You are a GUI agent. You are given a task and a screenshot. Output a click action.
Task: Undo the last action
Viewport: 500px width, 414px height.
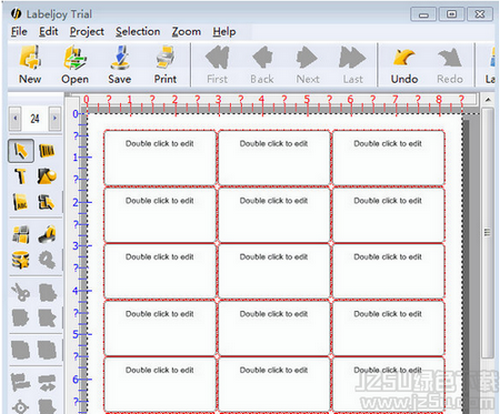pyautogui.click(x=404, y=65)
